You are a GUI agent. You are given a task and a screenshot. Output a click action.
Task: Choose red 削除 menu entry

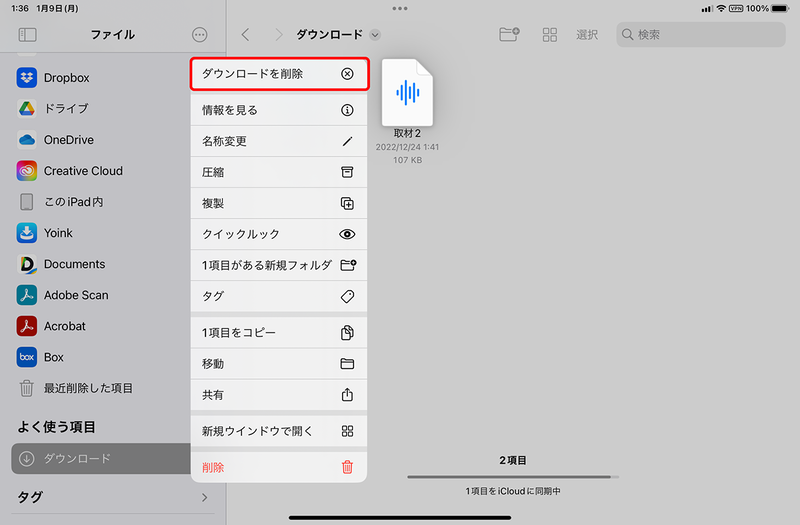279,467
